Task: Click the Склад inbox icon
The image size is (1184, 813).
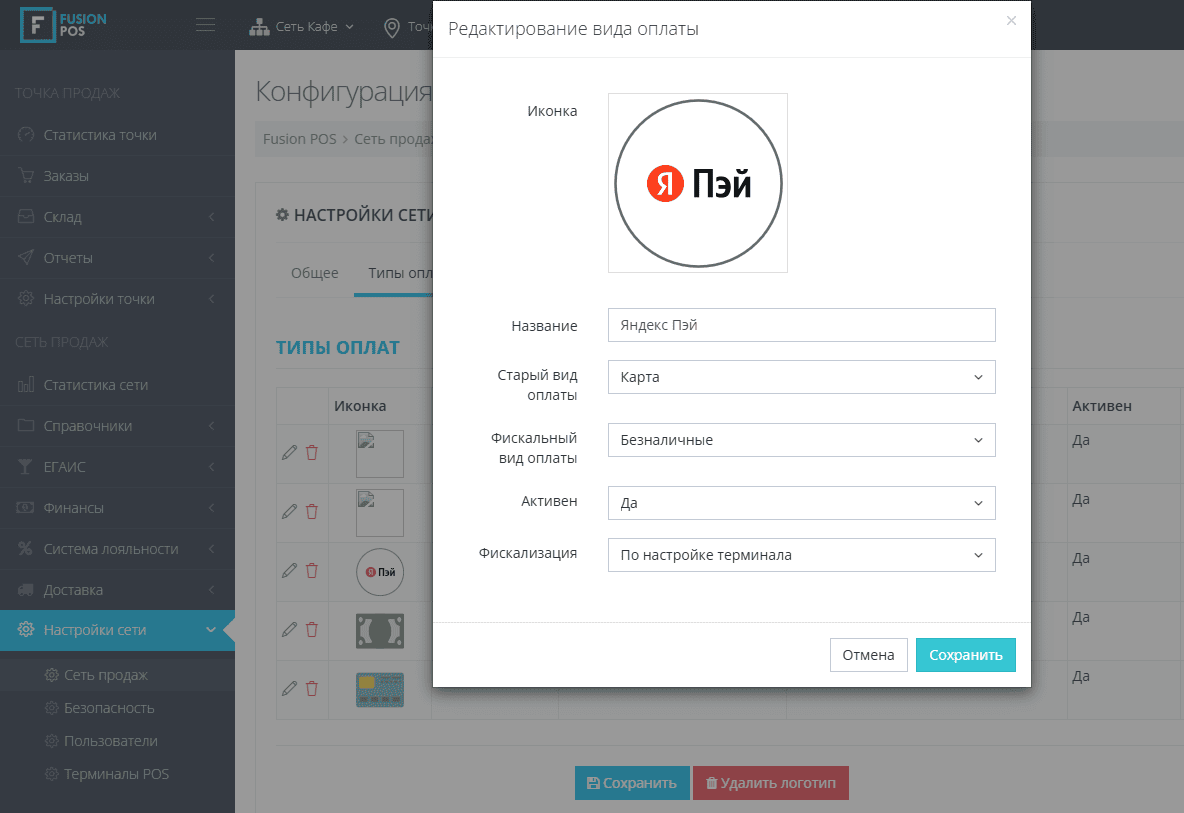Action: (26, 217)
